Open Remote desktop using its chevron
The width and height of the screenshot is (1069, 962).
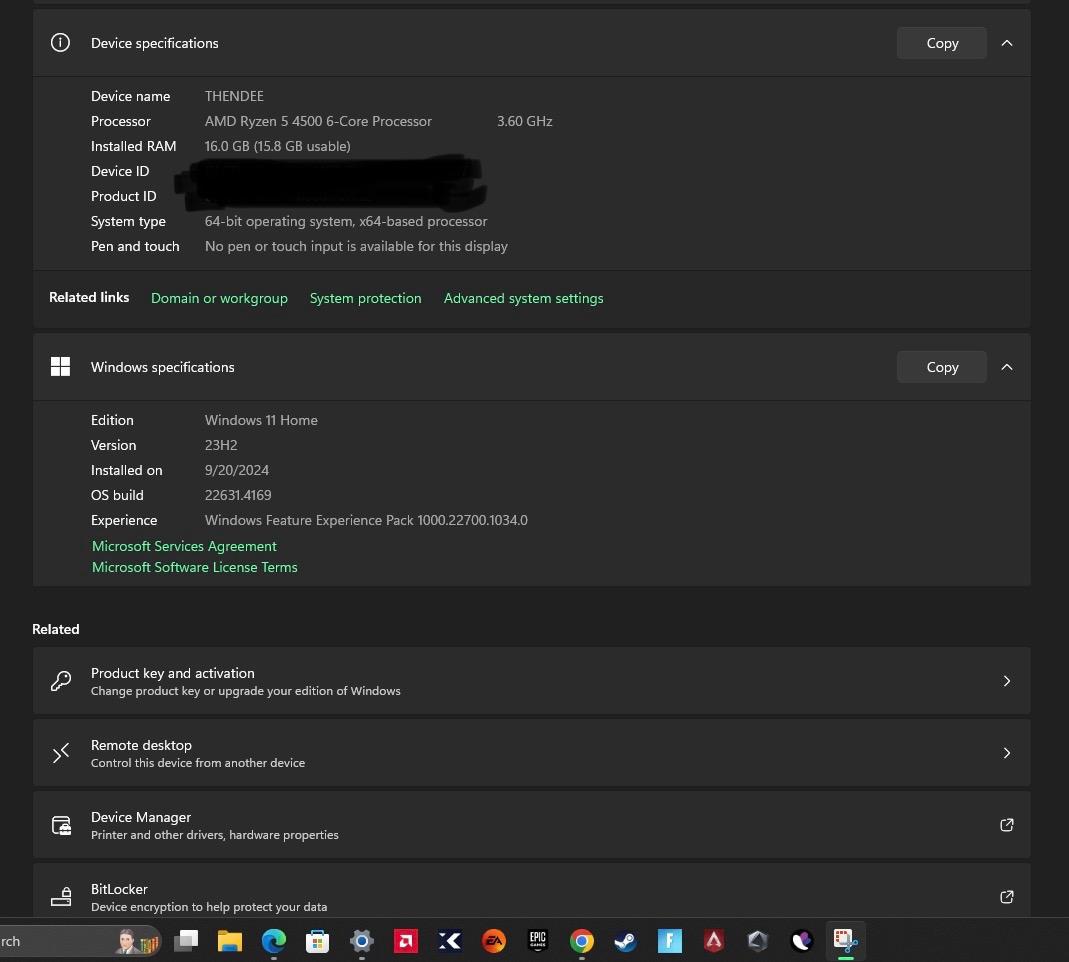pyautogui.click(x=1006, y=753)
